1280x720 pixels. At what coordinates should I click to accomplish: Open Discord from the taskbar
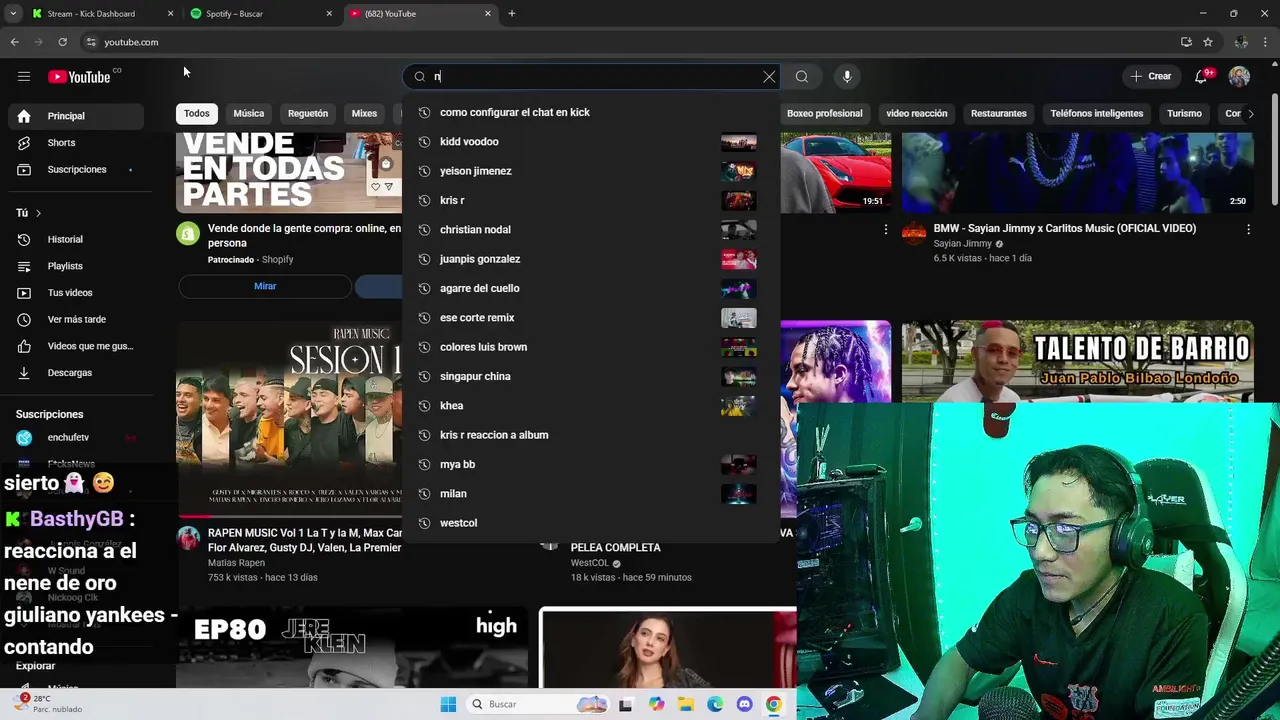(744, 704)
